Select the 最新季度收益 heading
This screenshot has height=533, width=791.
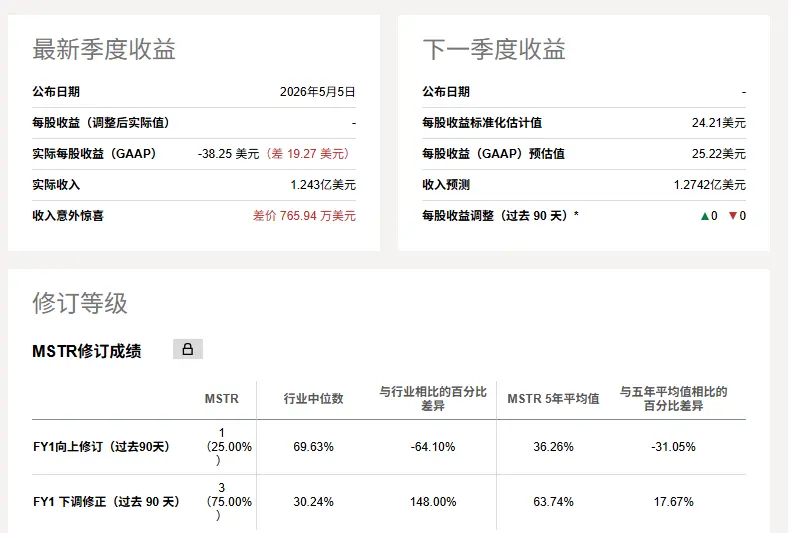(x=104, y=49)
